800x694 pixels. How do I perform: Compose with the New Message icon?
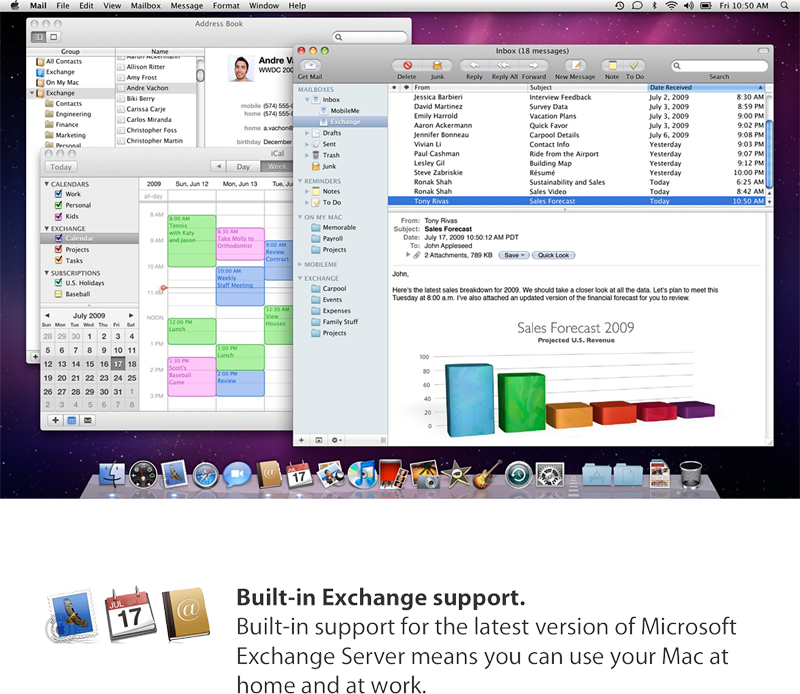[576, 65]
